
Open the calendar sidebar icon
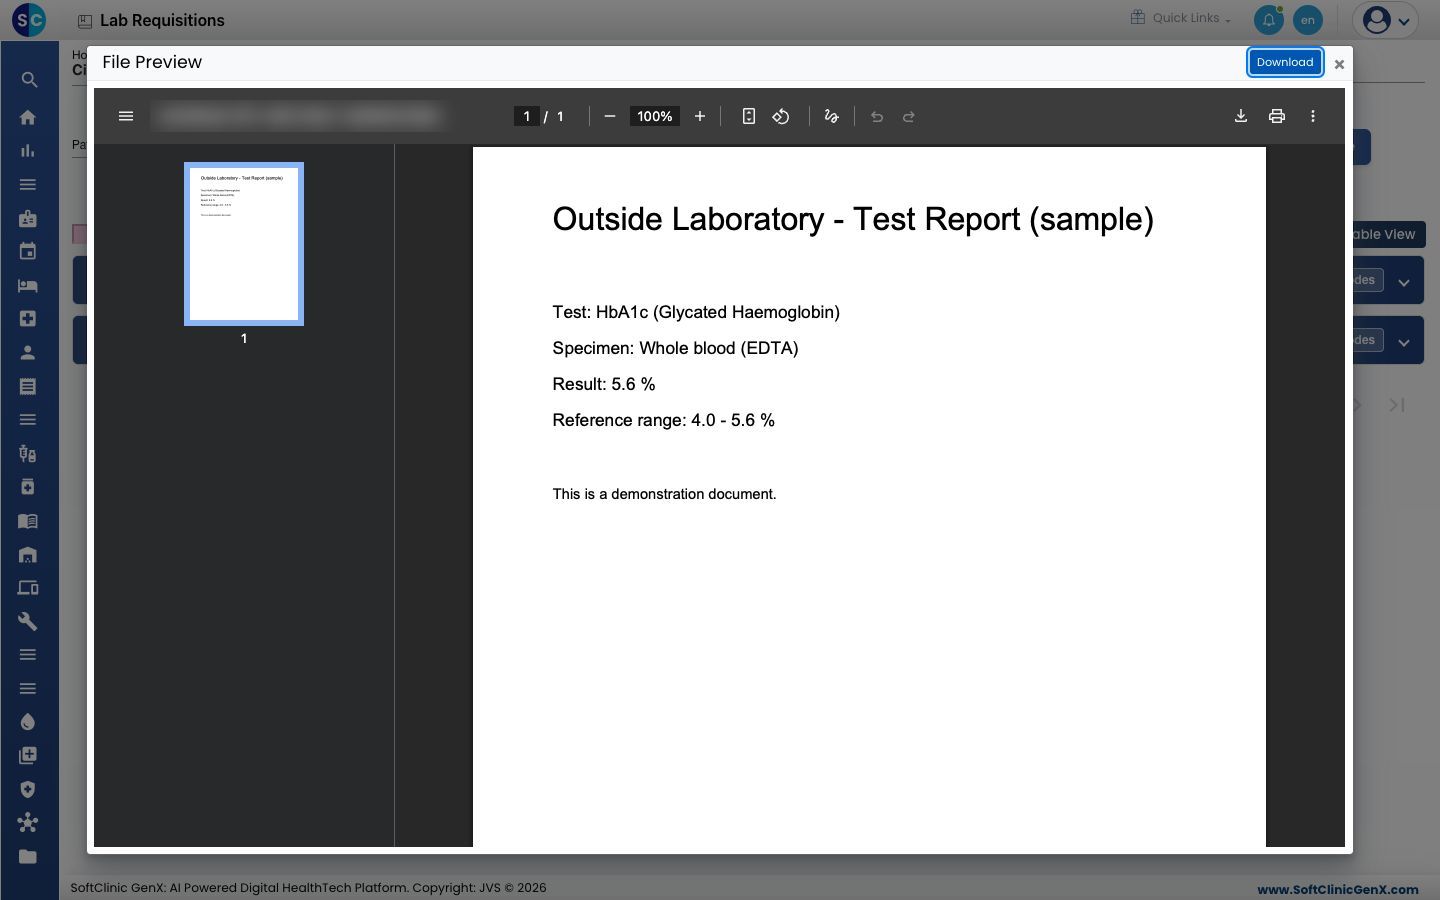(28, 252)
